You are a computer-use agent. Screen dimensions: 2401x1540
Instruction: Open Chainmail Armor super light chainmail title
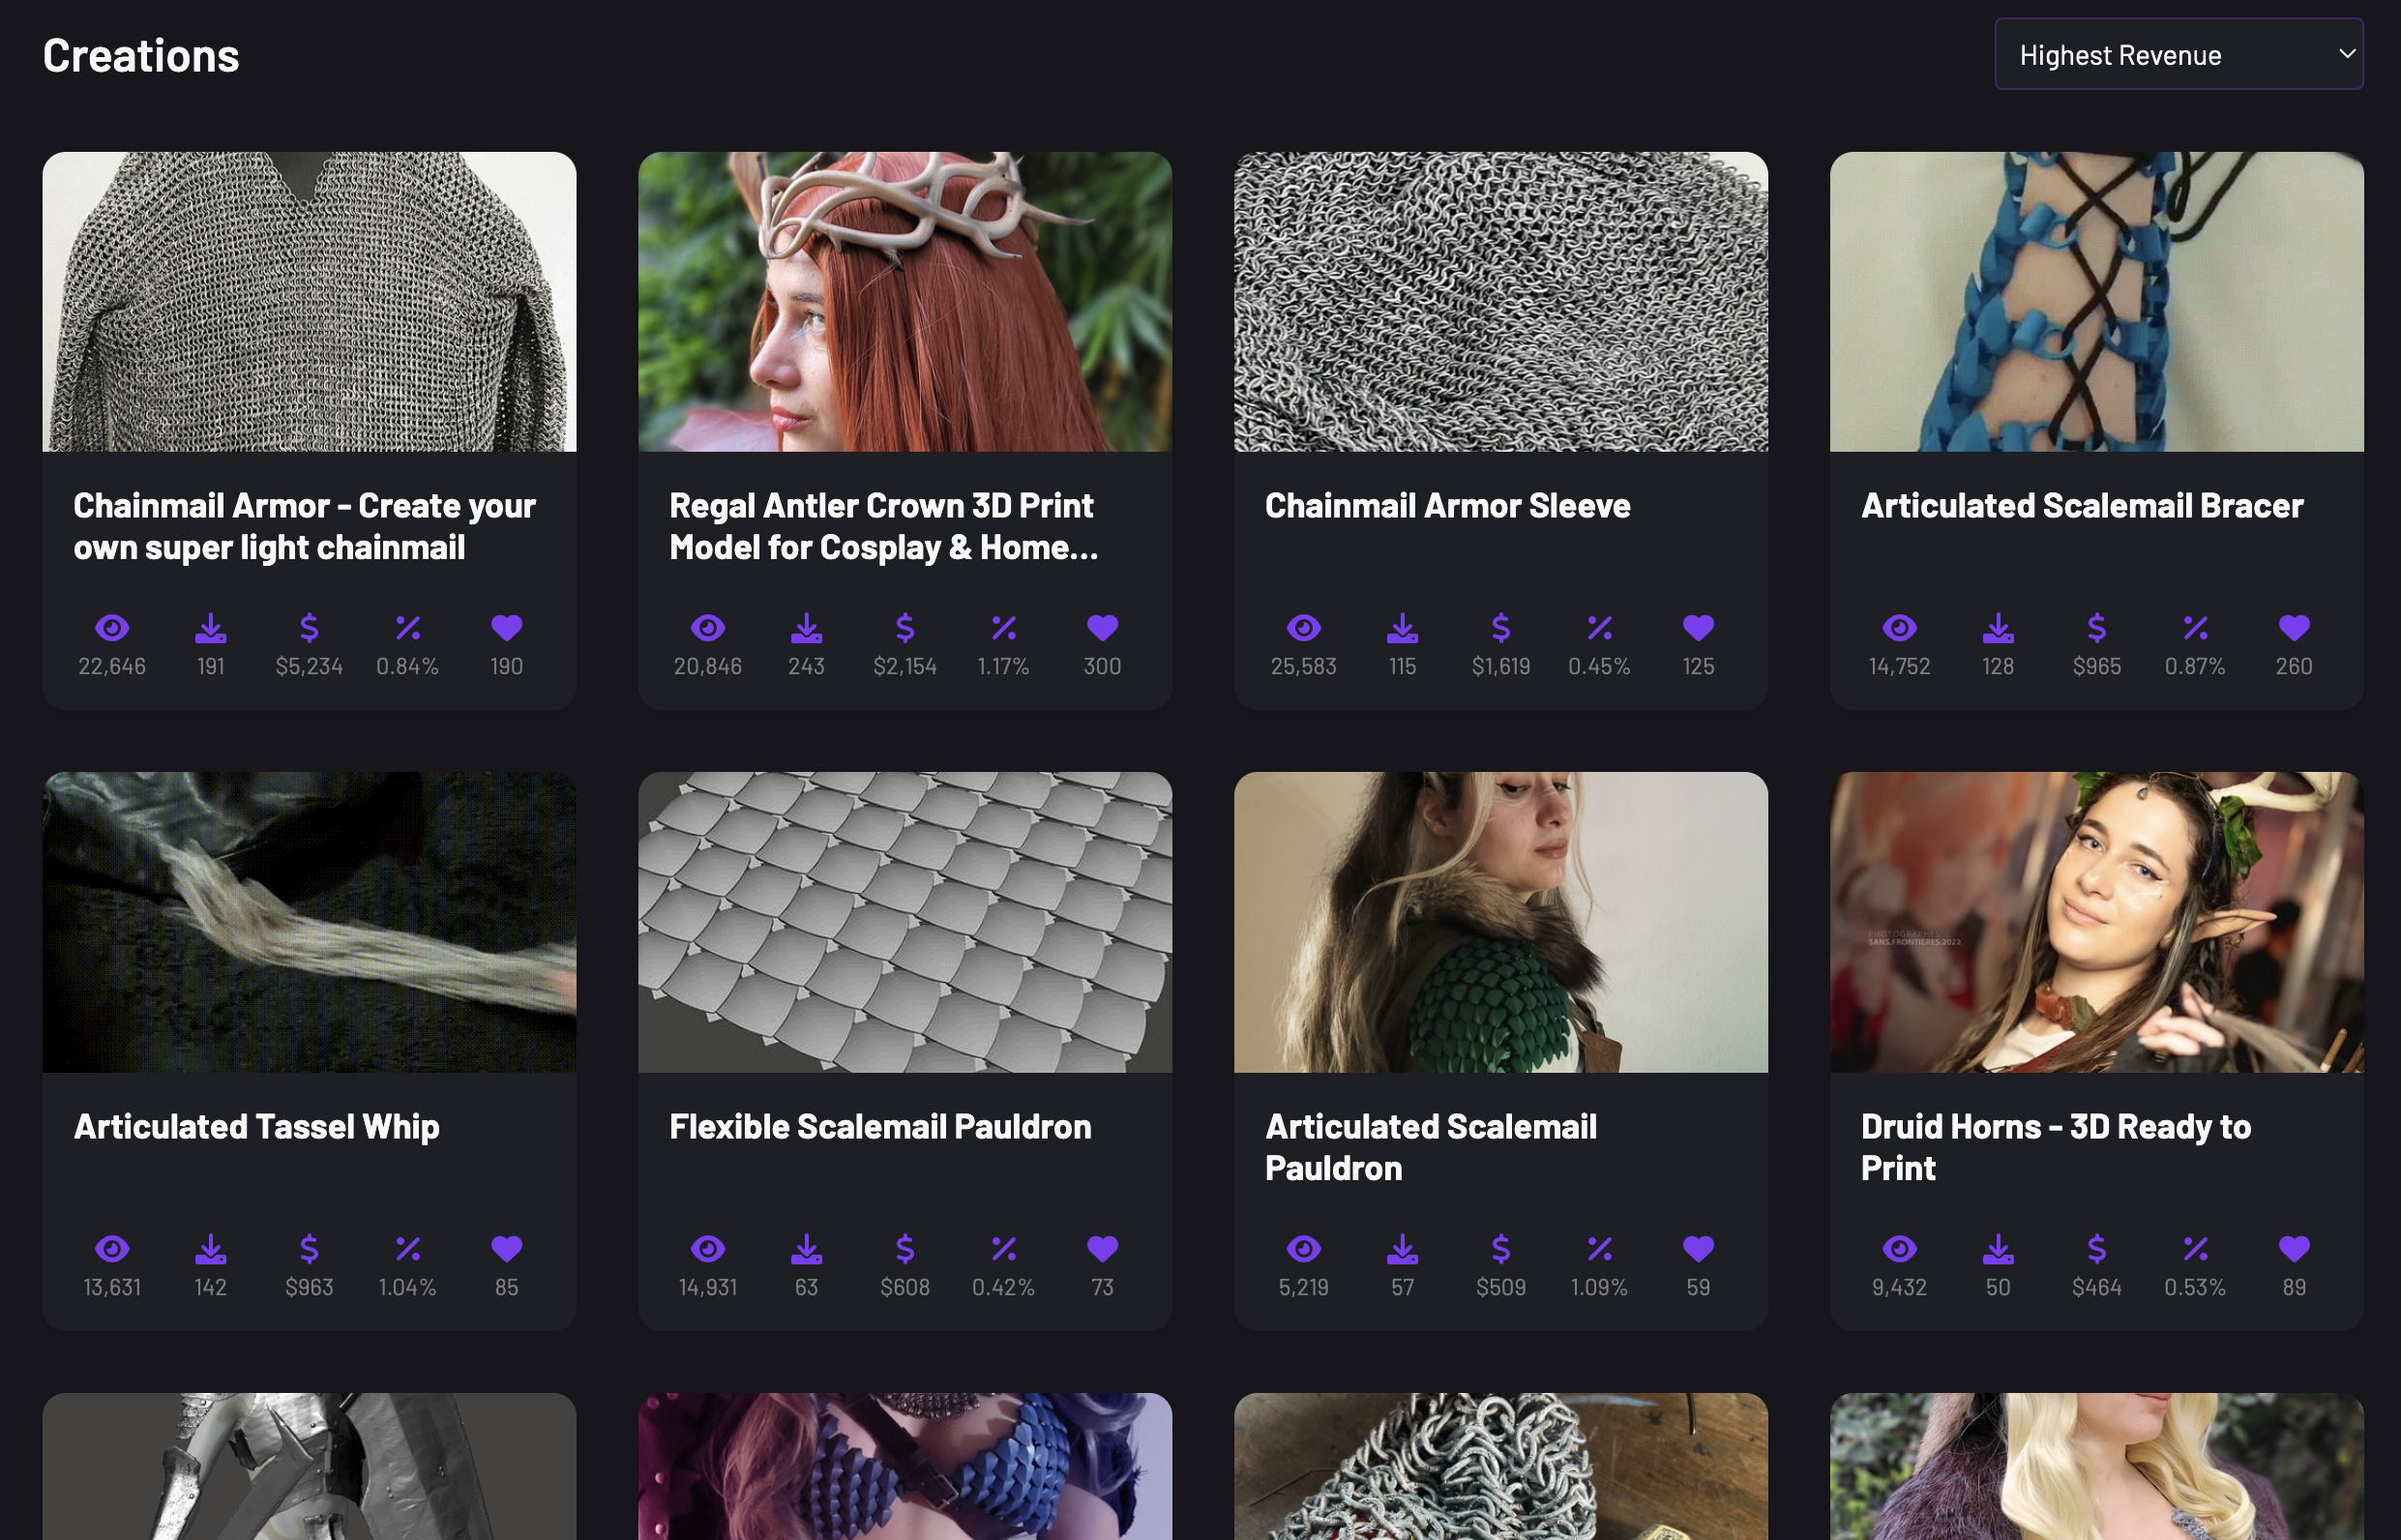pos(304,527)
